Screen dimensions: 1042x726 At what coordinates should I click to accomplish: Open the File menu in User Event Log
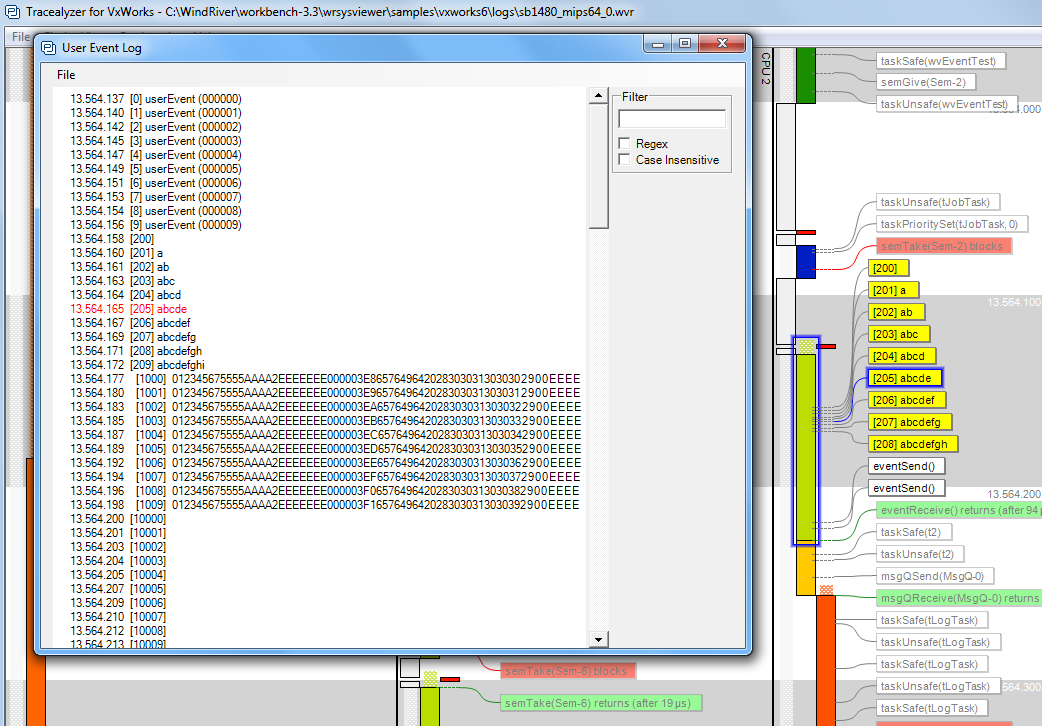(66, 75)
